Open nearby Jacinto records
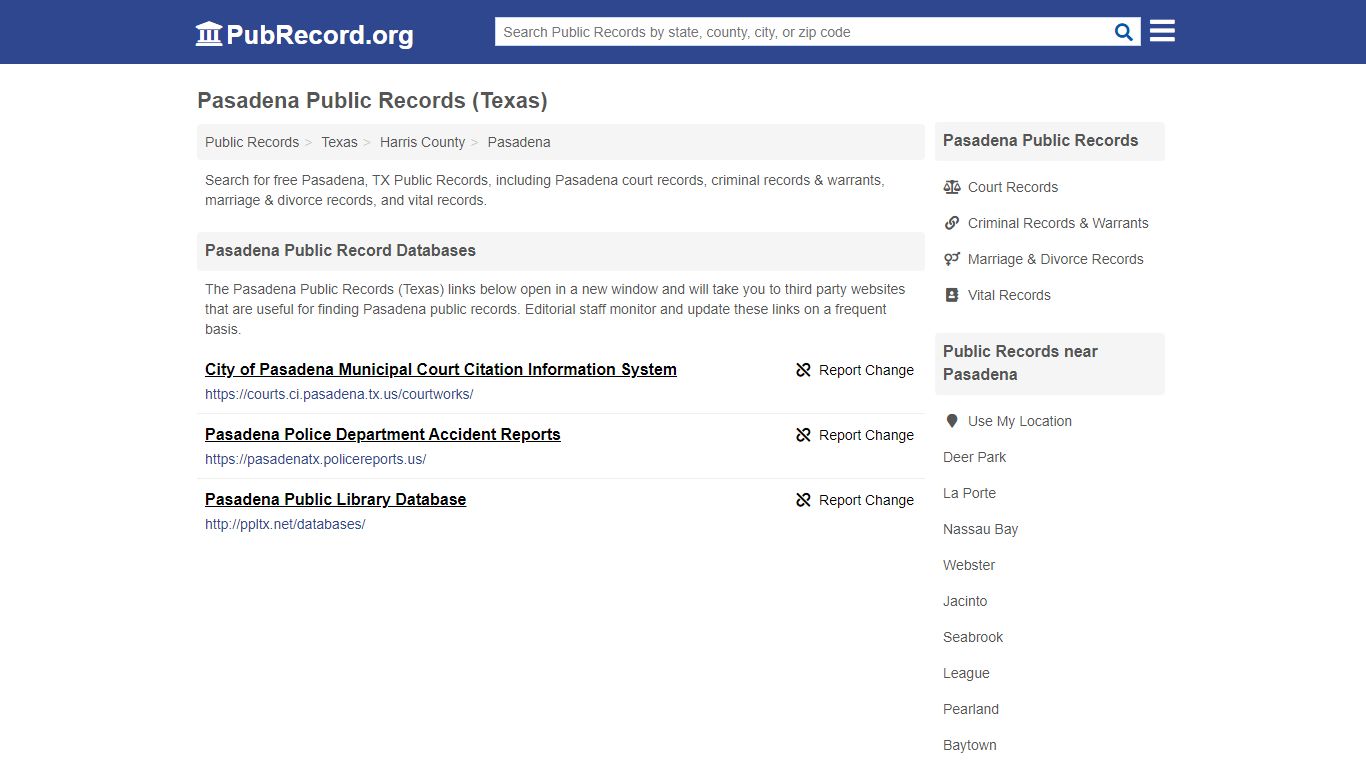 (965, 601)
